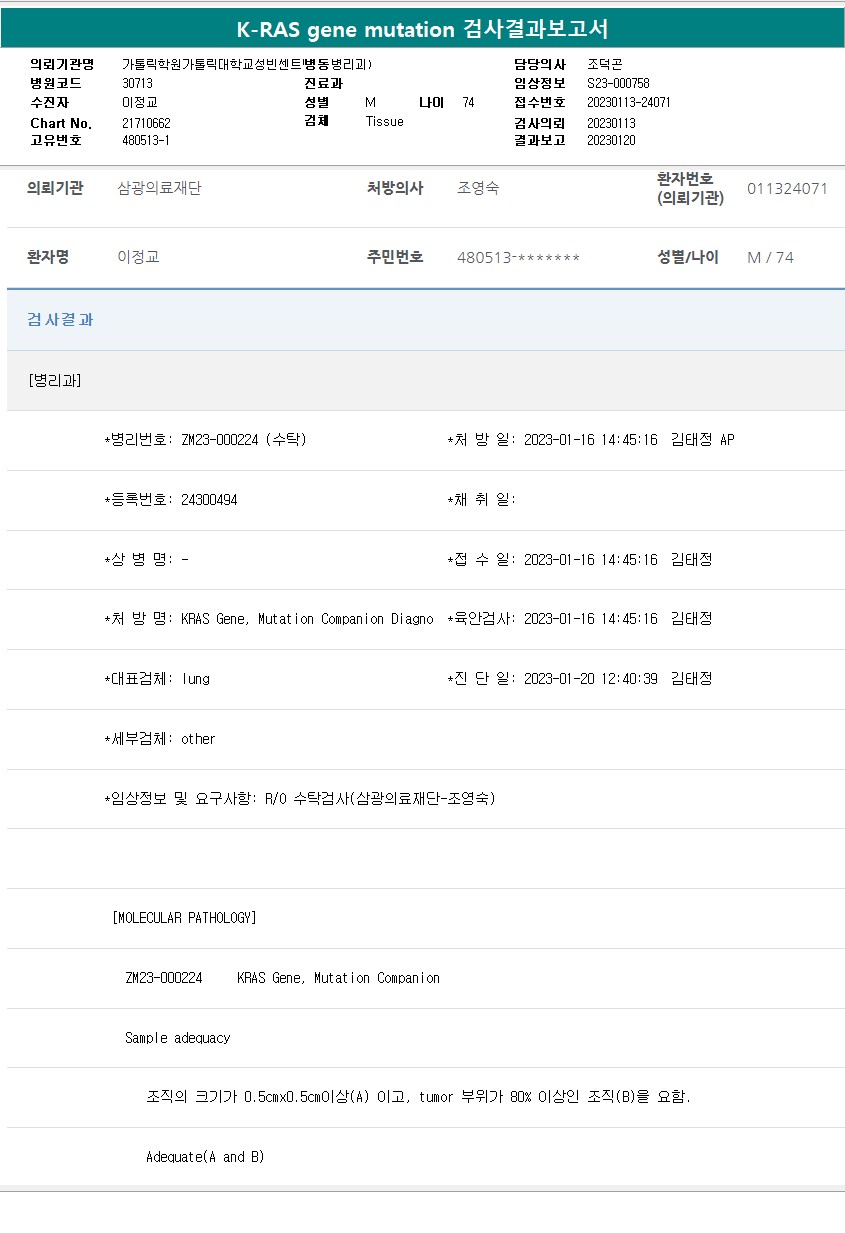Click 진단일 timestamp 2023-01-20 12:40:39
Viewport: 845px width, 1233px height.
(590, 679)
